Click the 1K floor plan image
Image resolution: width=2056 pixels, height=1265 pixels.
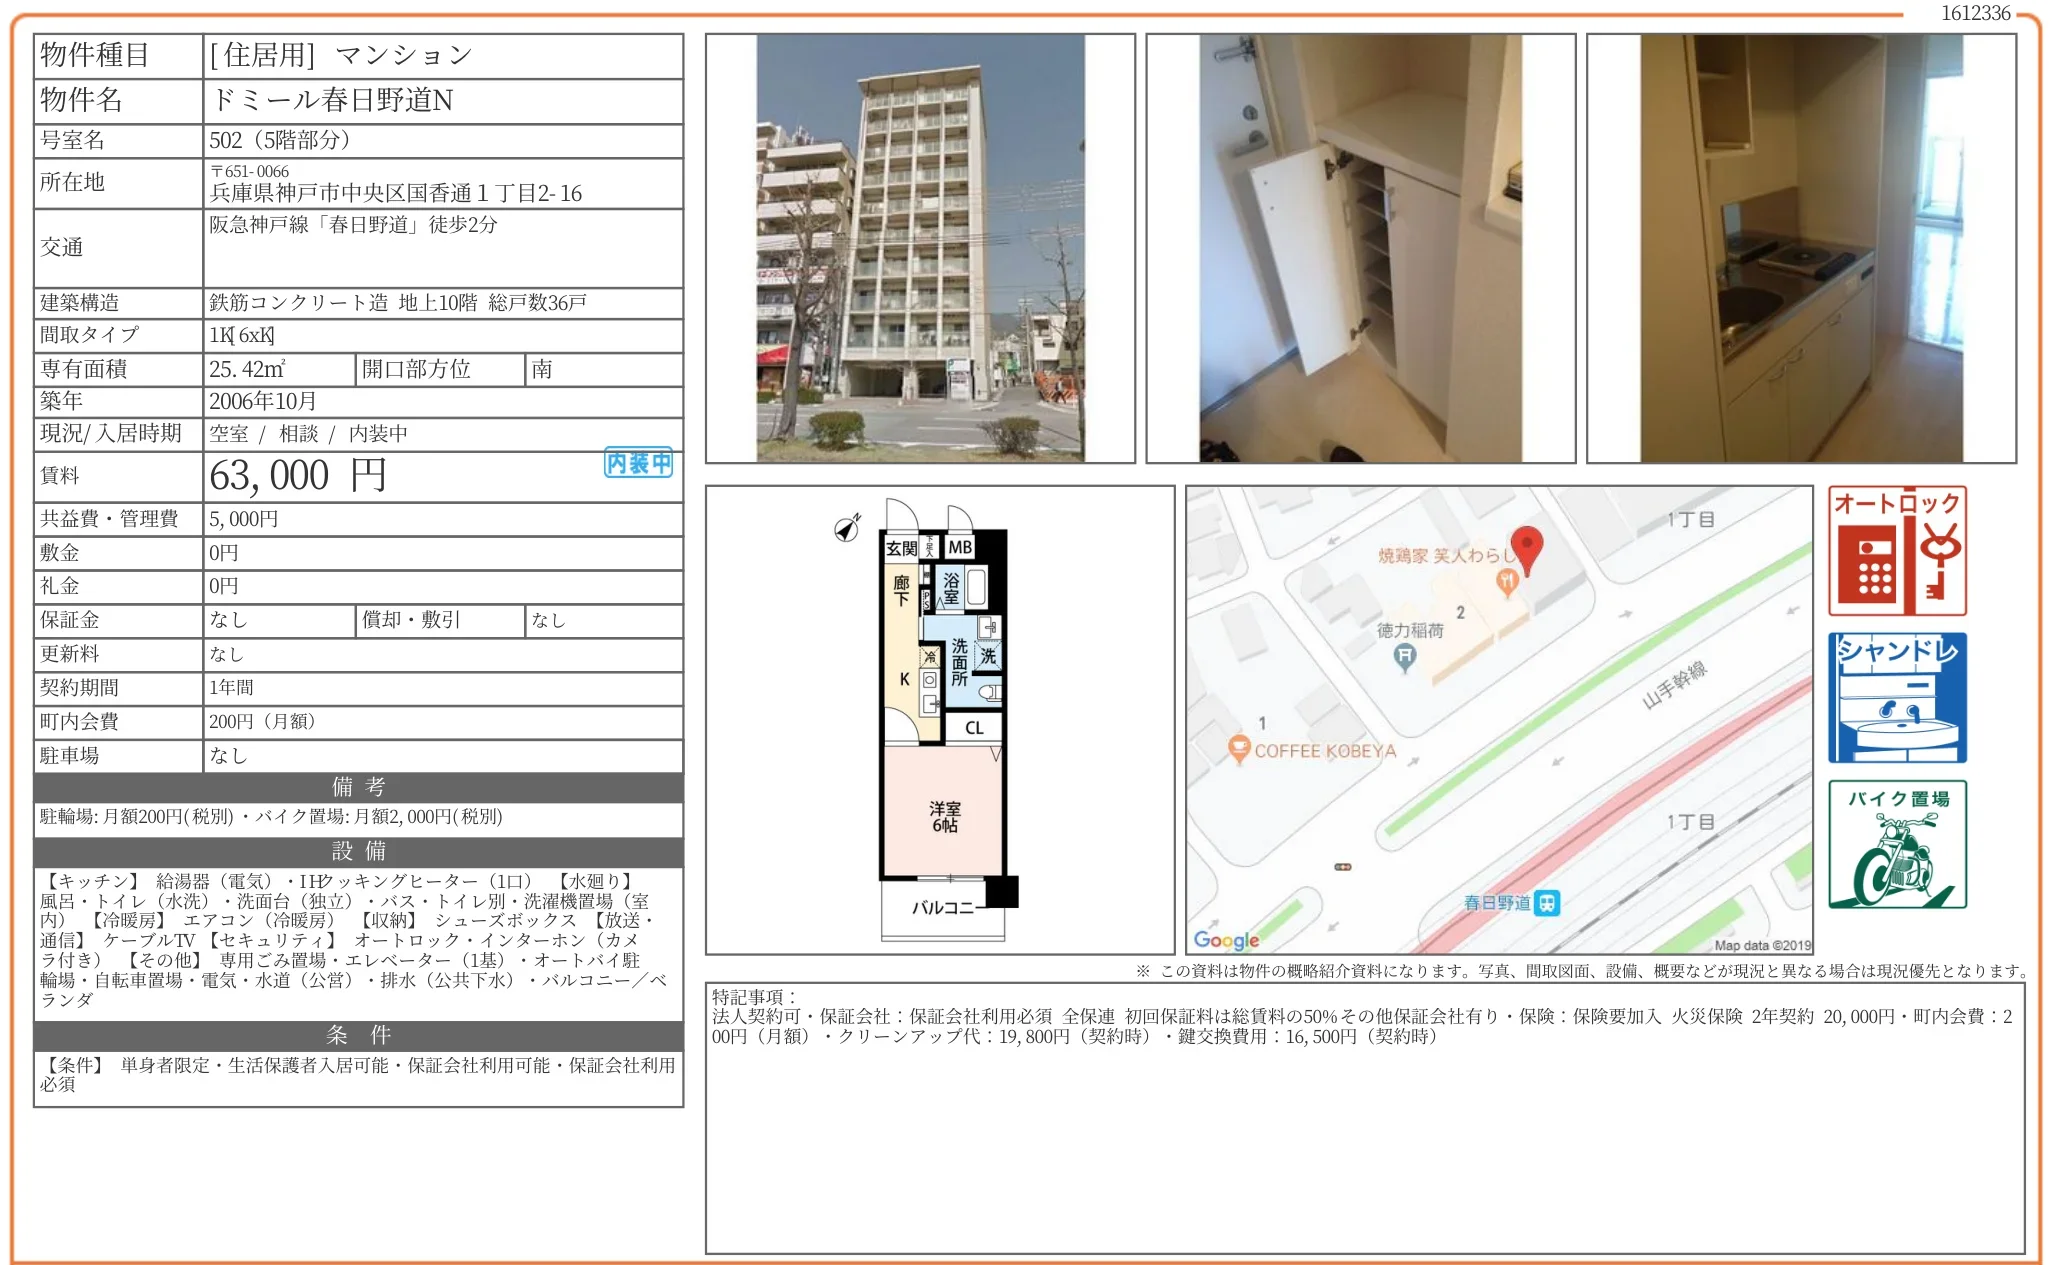coord(944,720)
